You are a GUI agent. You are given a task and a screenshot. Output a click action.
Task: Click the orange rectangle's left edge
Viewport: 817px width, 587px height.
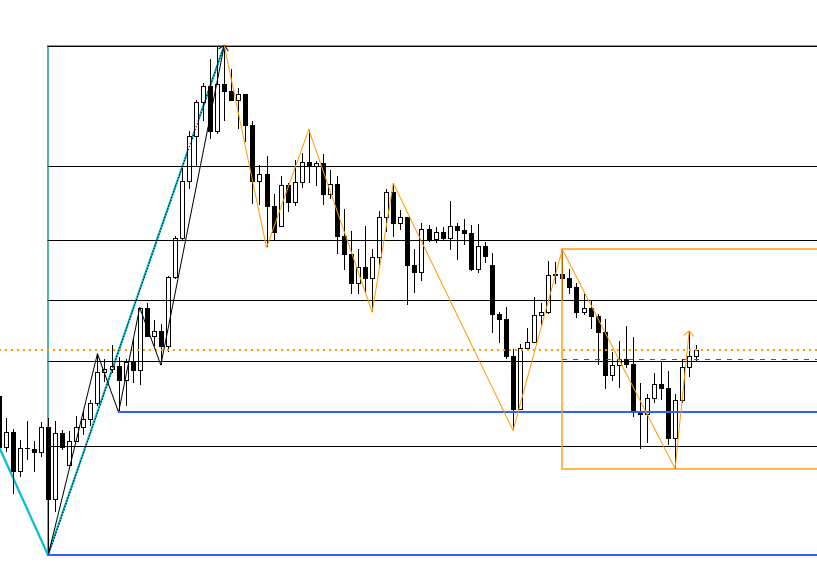pyautogui.click(x=562, y=400)
